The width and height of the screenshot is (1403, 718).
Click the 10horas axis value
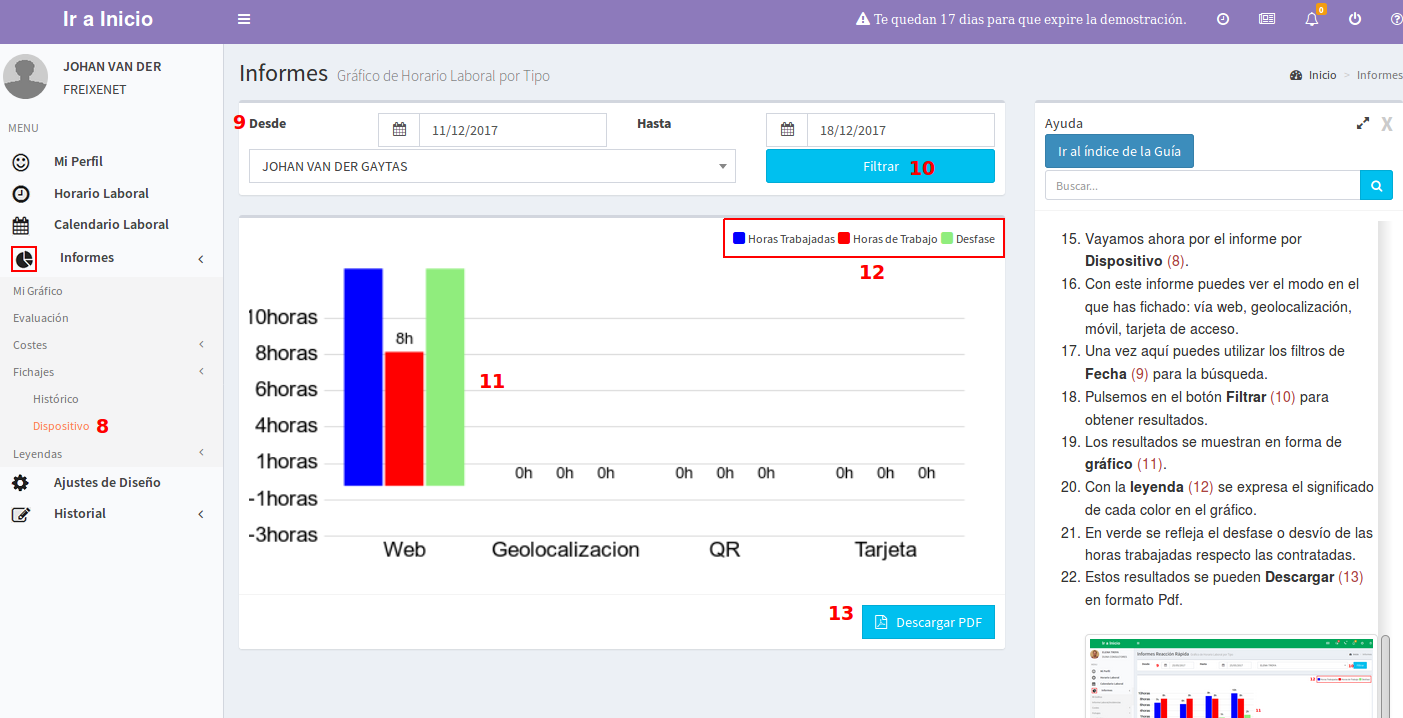[282, 318]
